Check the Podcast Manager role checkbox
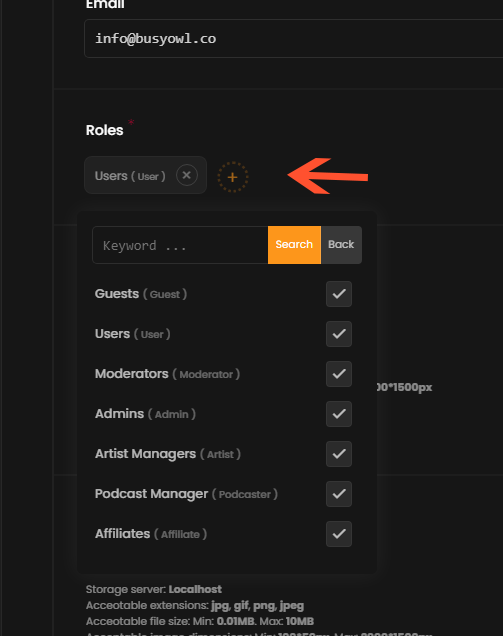This screenshot has height=636, width=503. coord(339,494)
